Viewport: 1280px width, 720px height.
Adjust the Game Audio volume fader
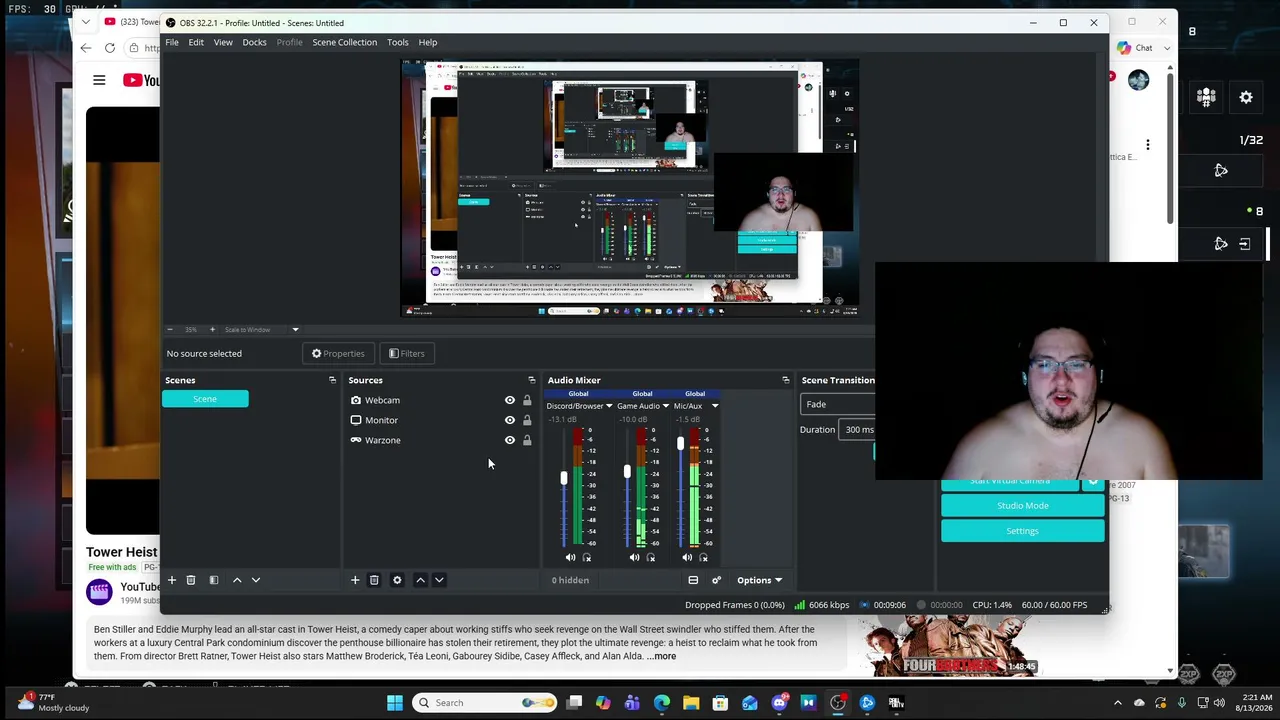tap(627, 471)
